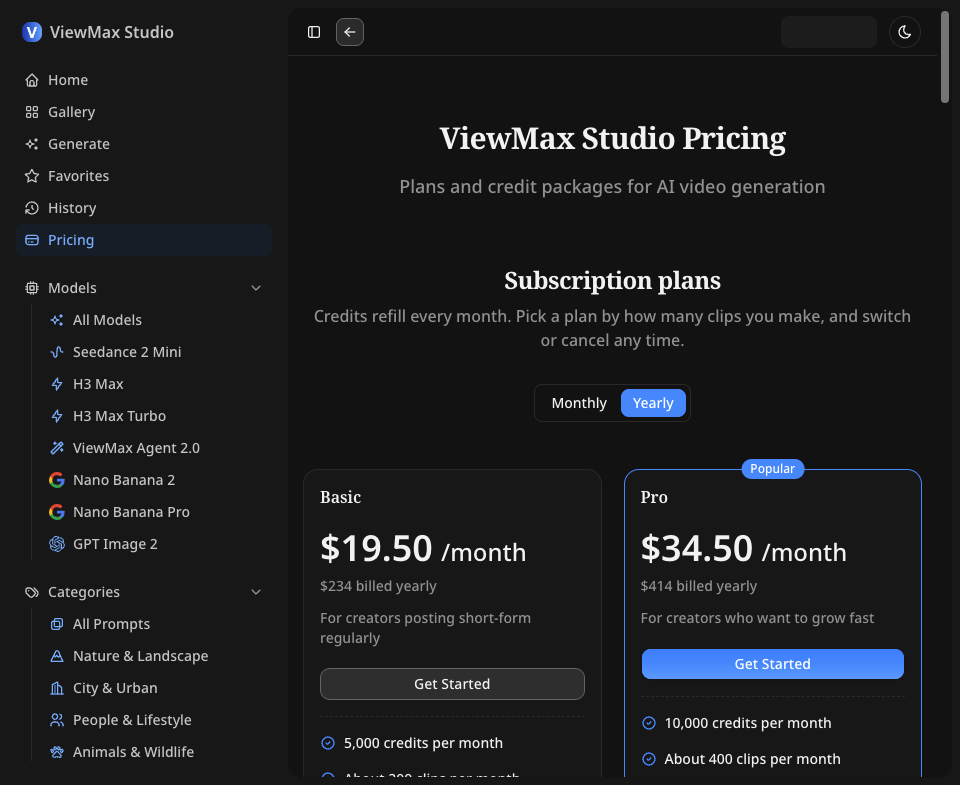Click Get Started on the Pro plan

pos(773,664)
